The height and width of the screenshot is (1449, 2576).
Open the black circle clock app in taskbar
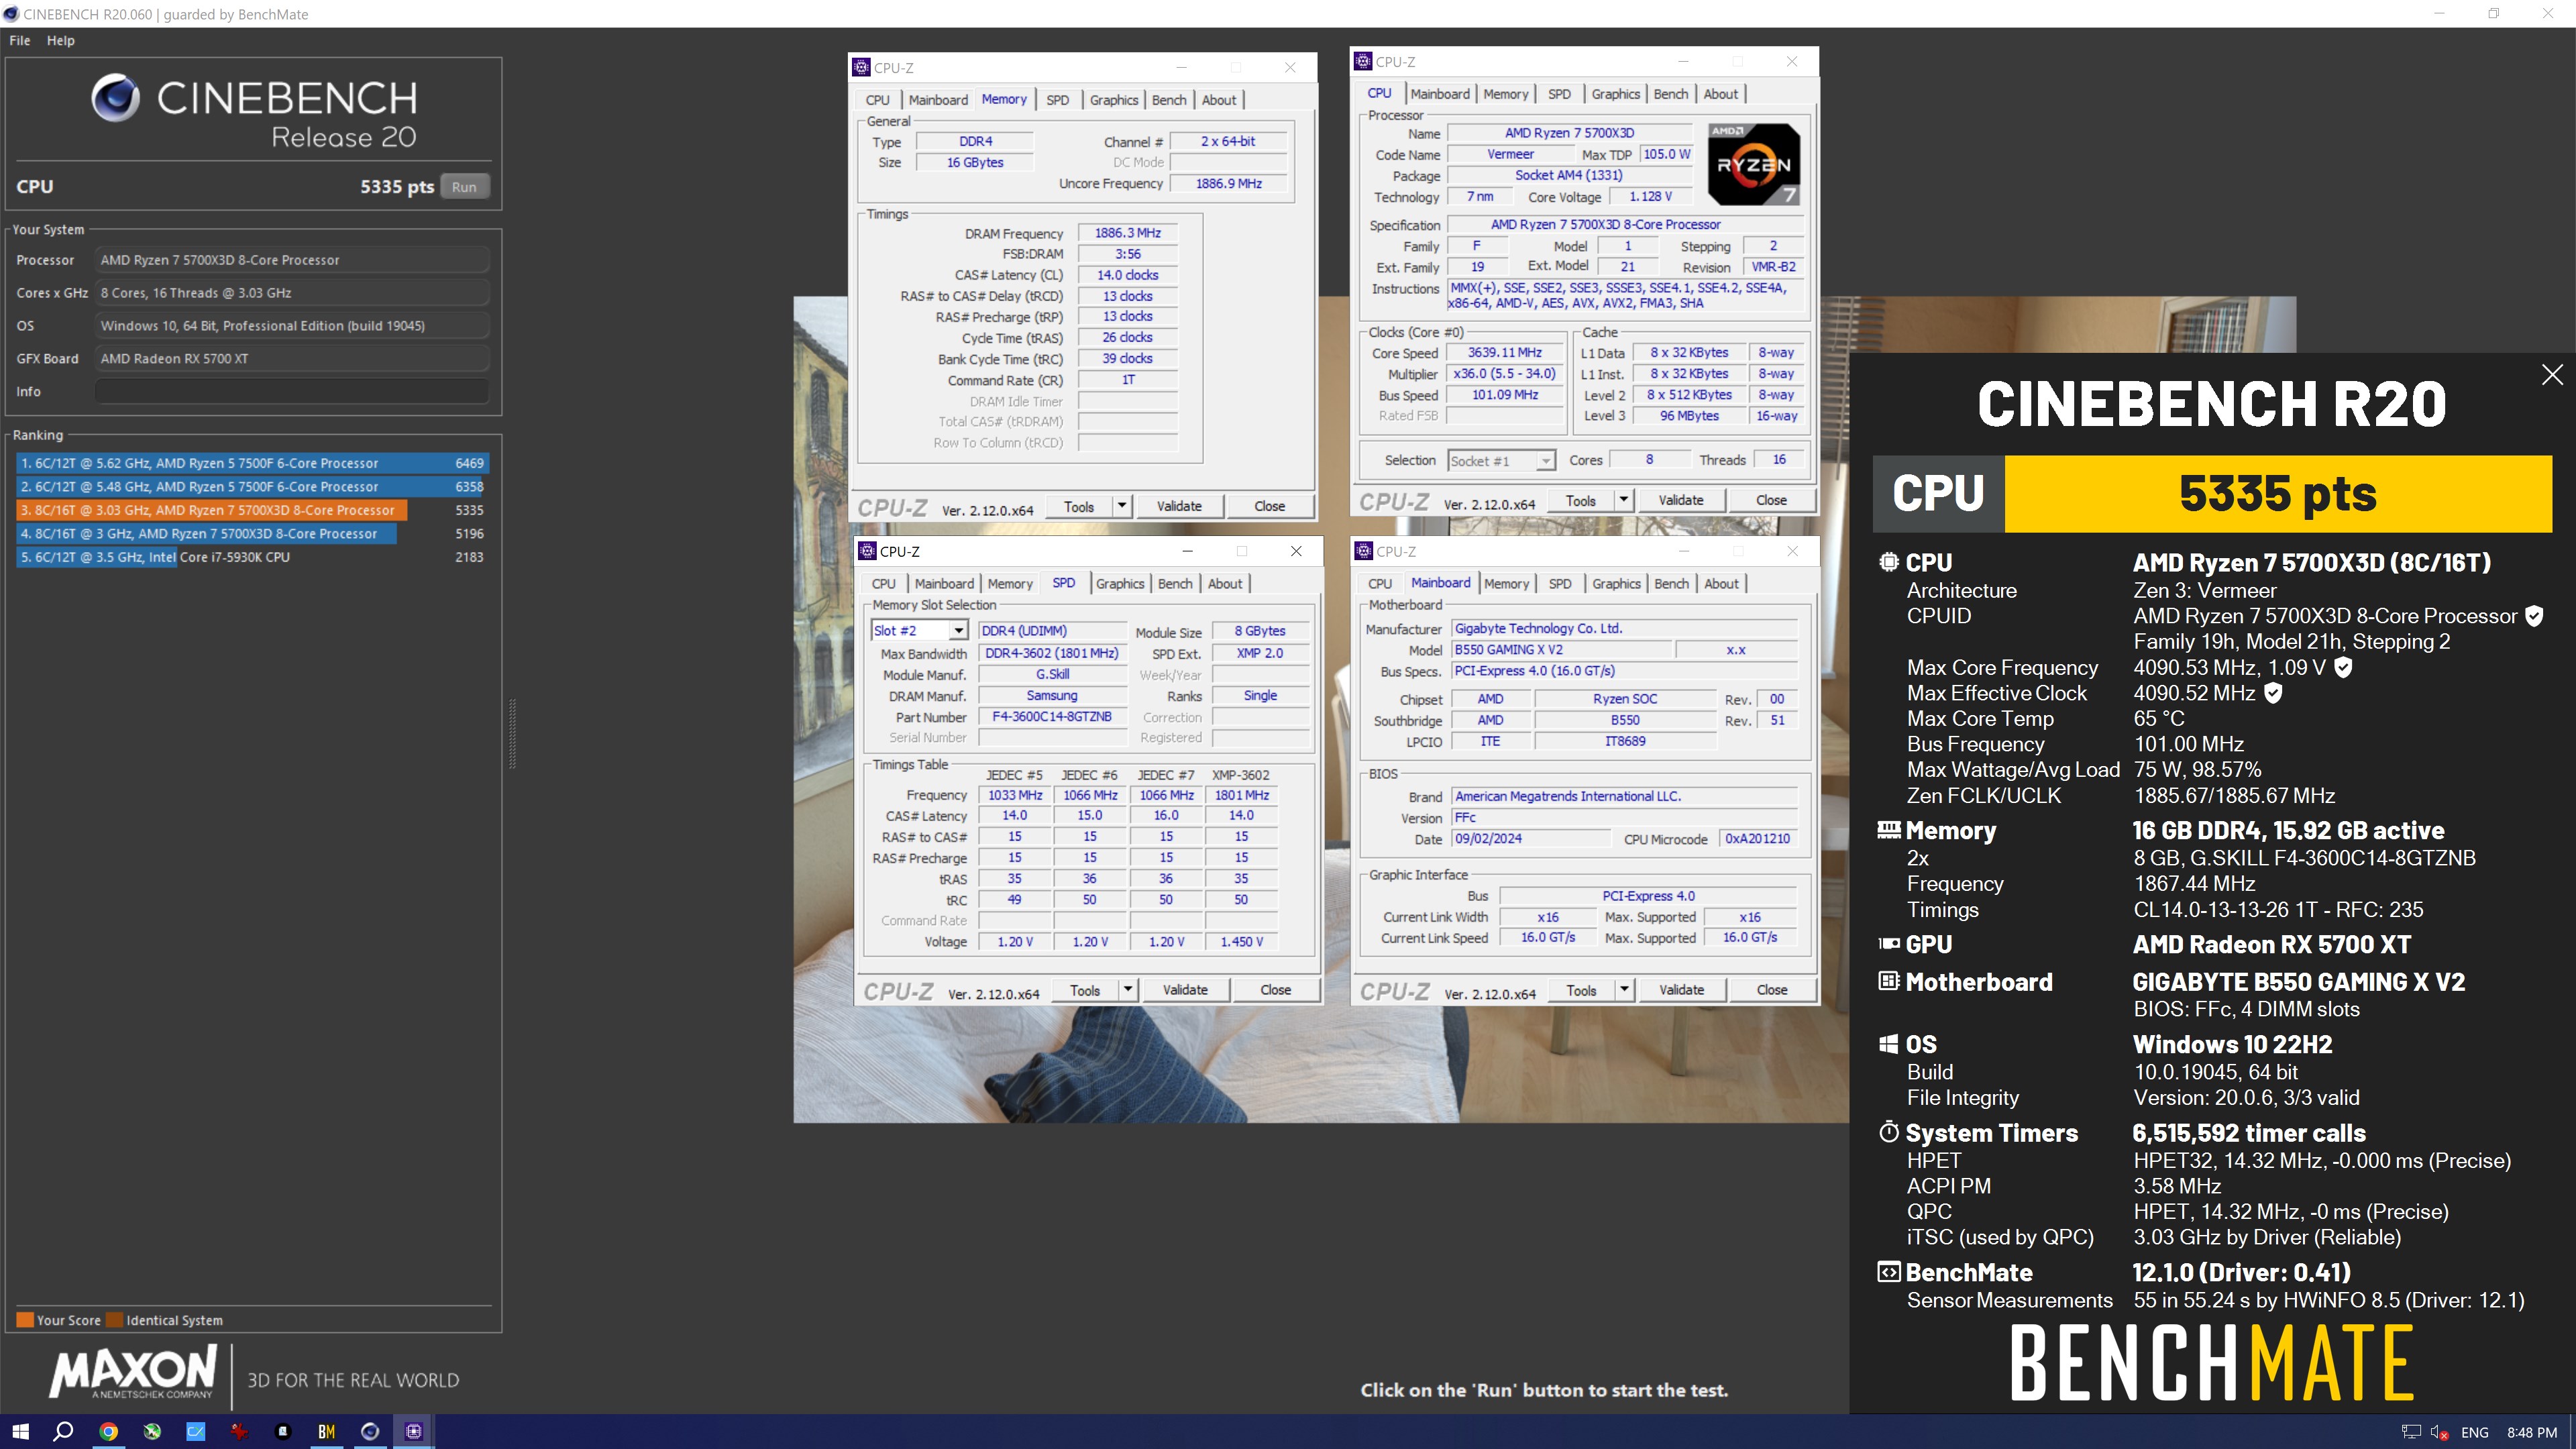click(283, 1431)
